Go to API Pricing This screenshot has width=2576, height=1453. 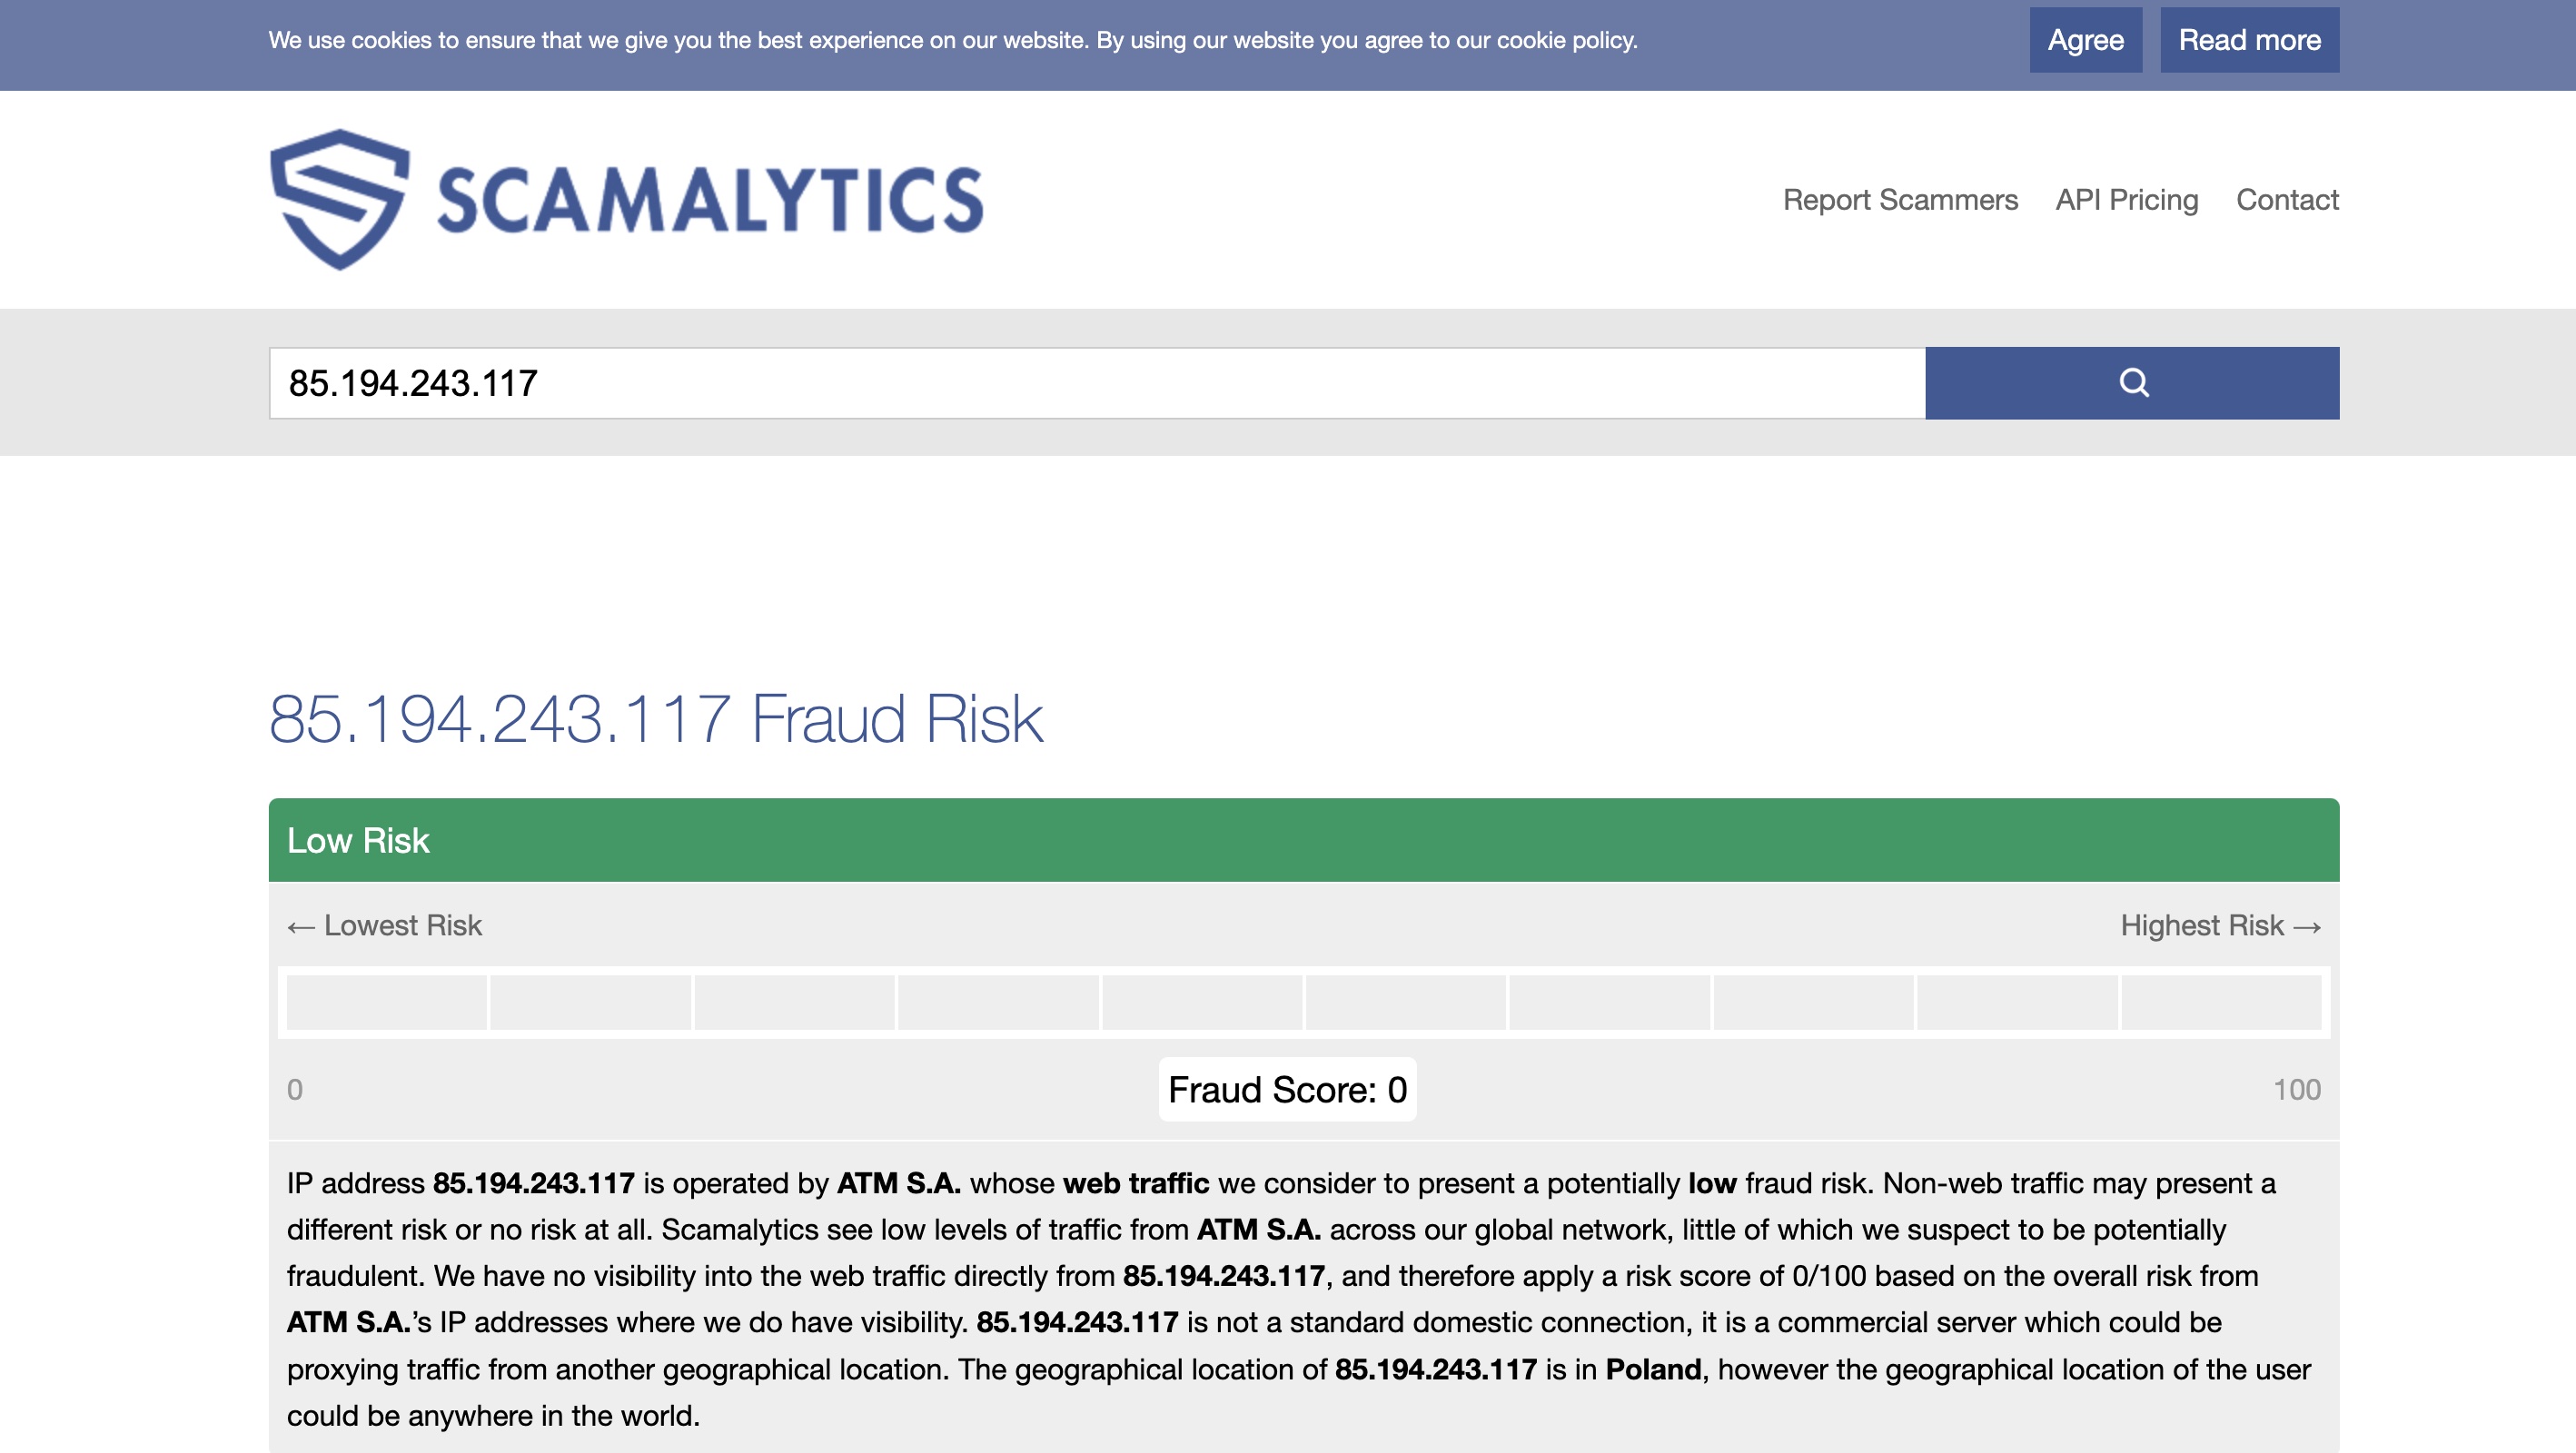coord(2126,200)
